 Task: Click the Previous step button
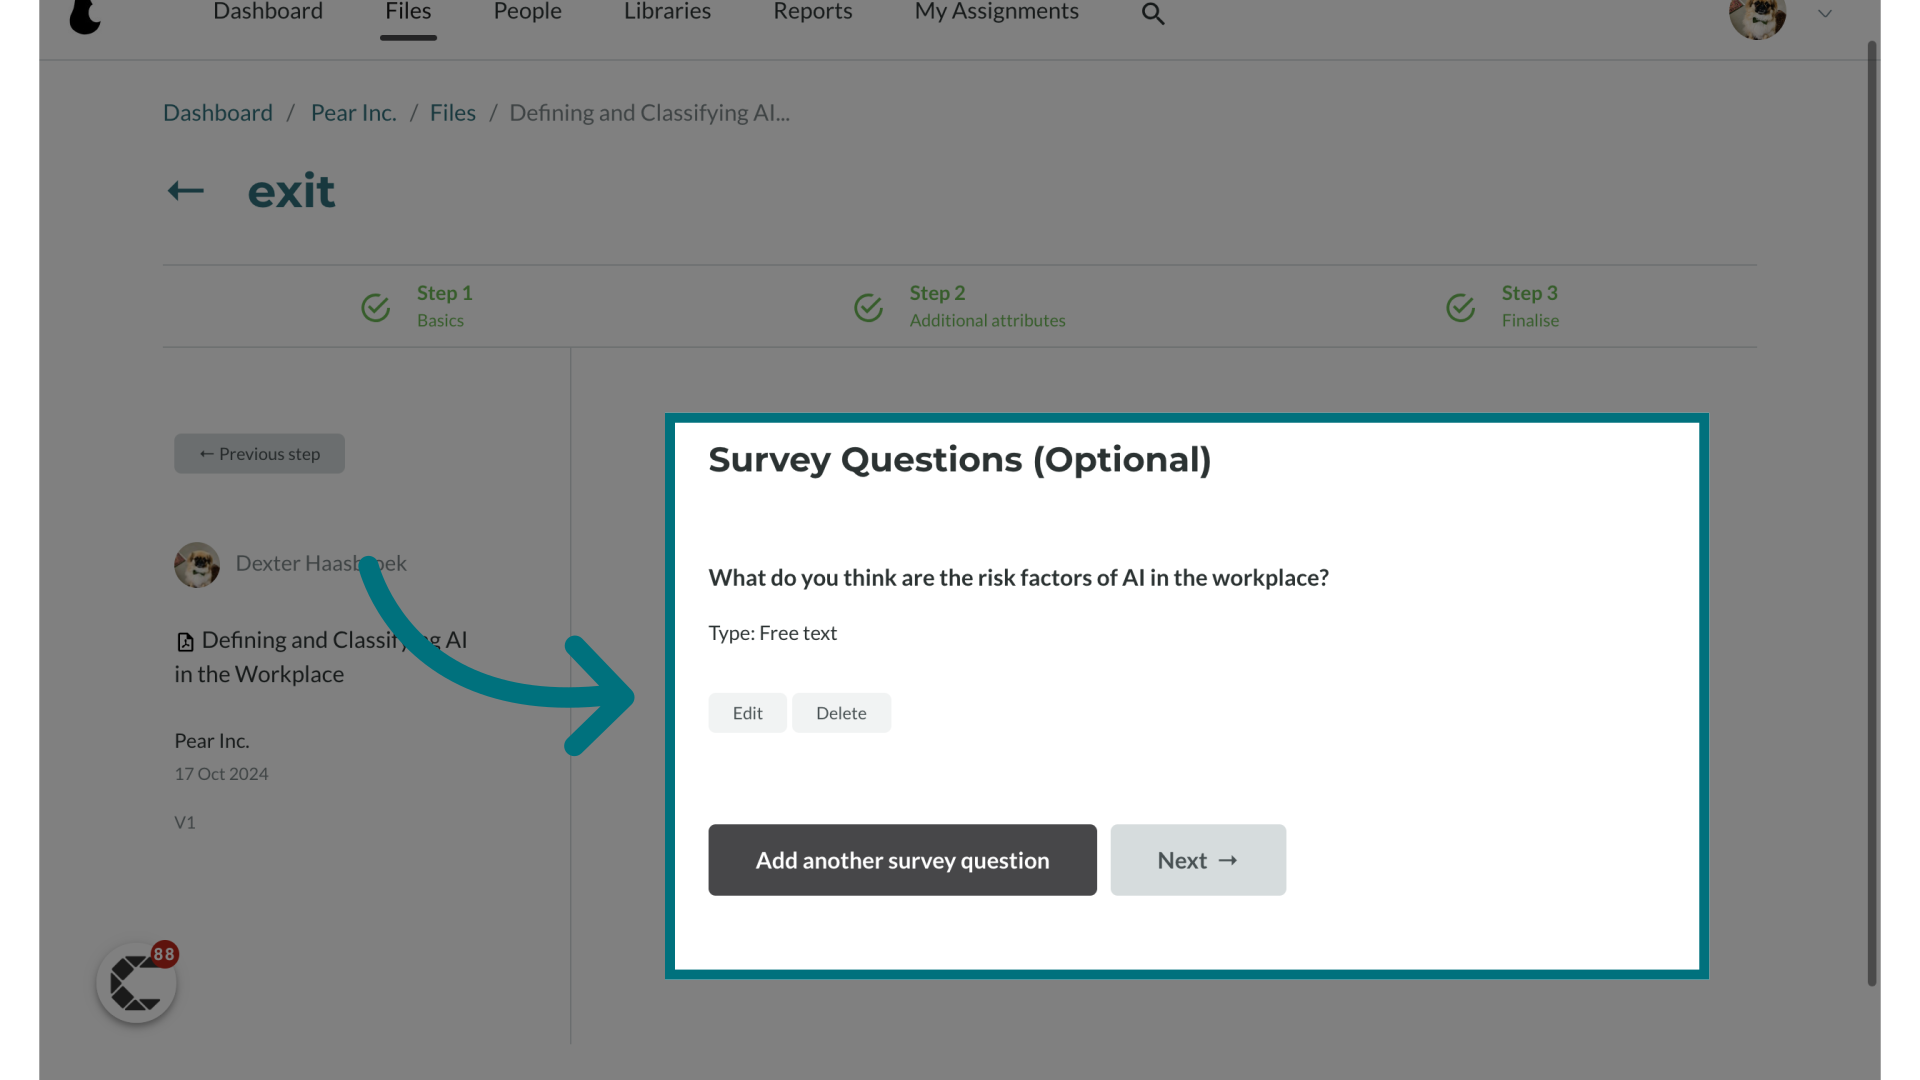pyautogui.click(x=260, y=454)
